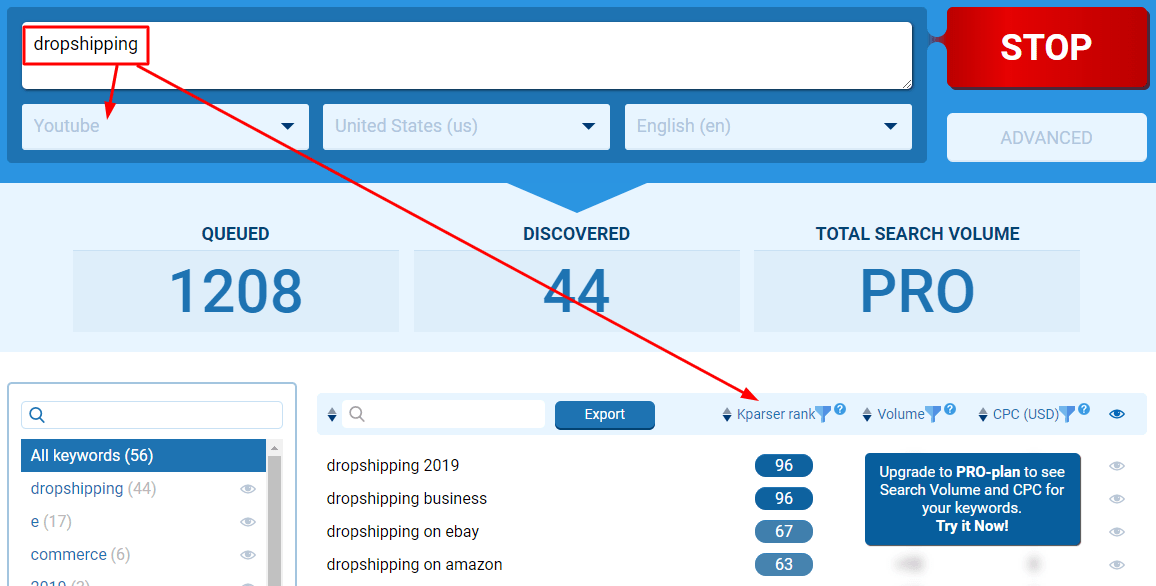Toggle the eye beside dropshipping 2019 row
1156x586 pixels.
1117,465
